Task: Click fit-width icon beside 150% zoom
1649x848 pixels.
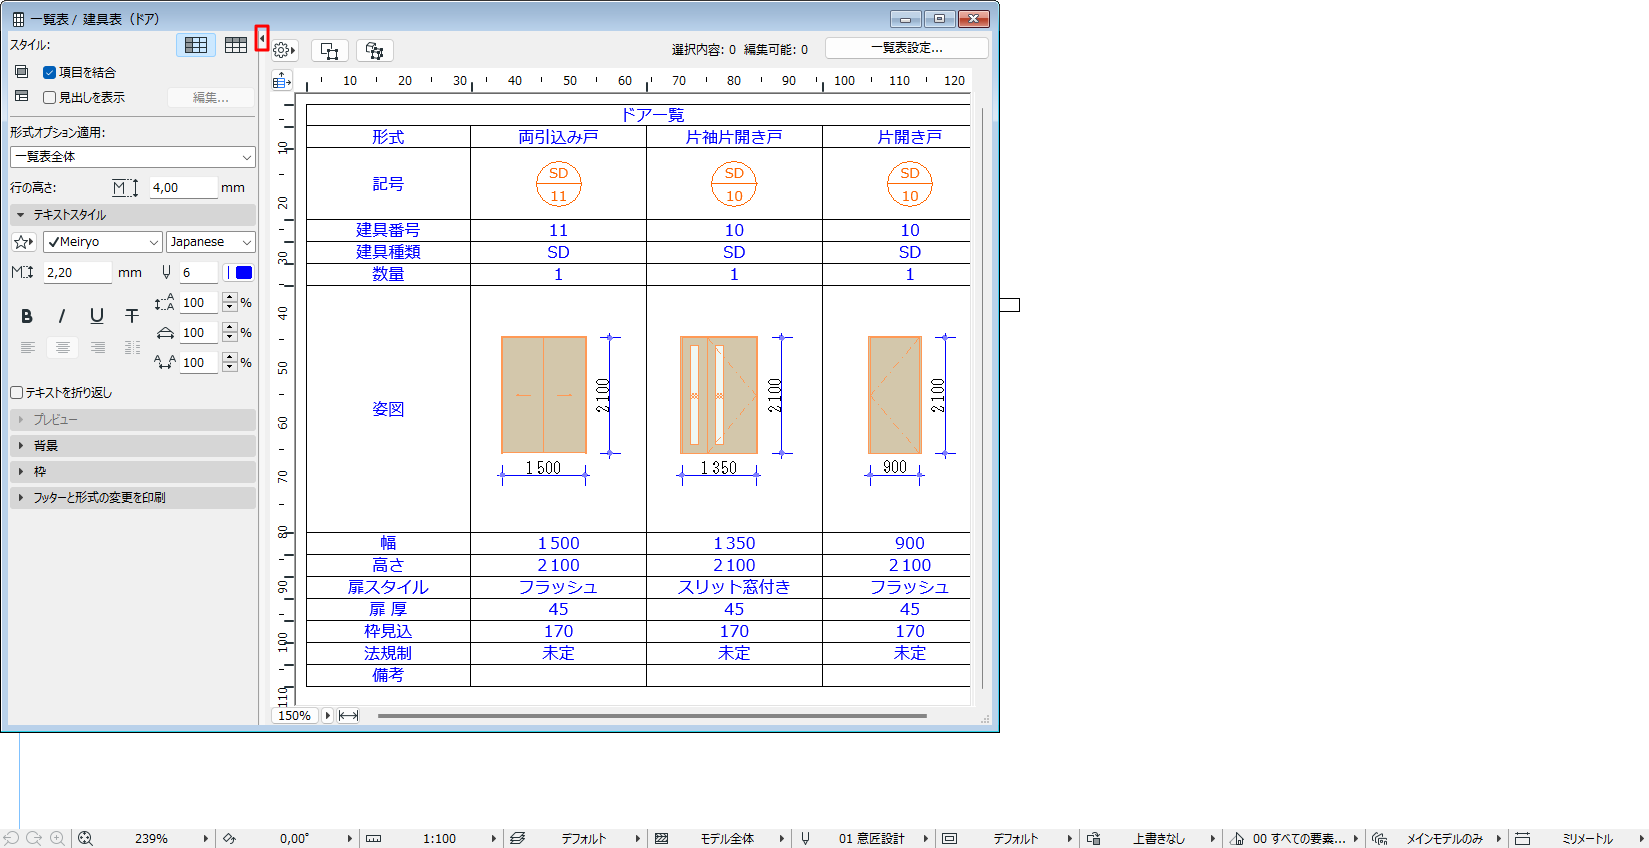Action: coord(348,715)
